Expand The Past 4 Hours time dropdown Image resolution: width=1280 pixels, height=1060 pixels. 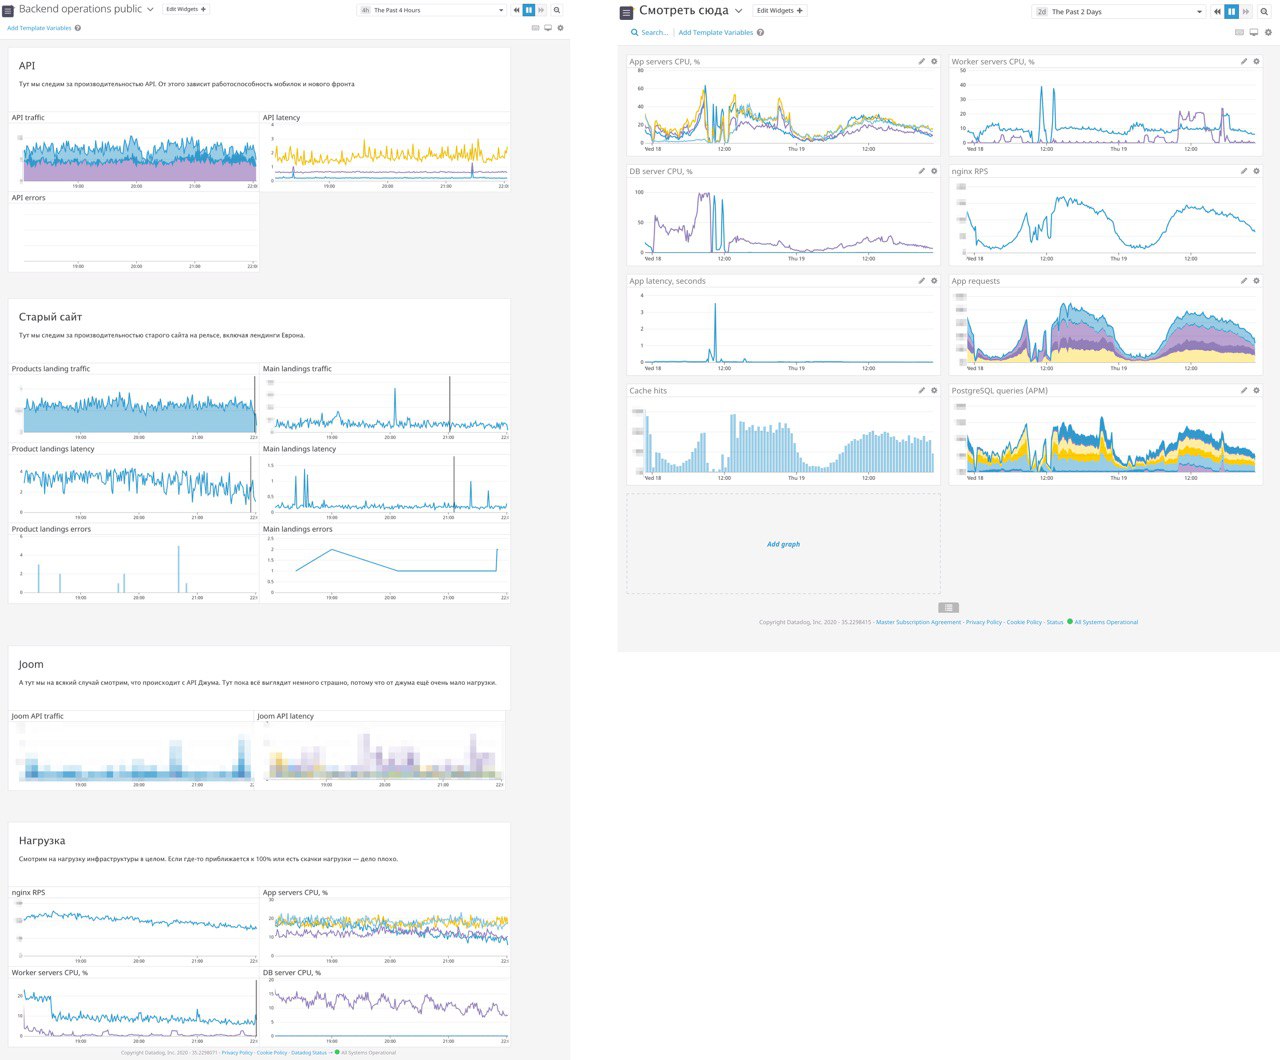(432, 10)
